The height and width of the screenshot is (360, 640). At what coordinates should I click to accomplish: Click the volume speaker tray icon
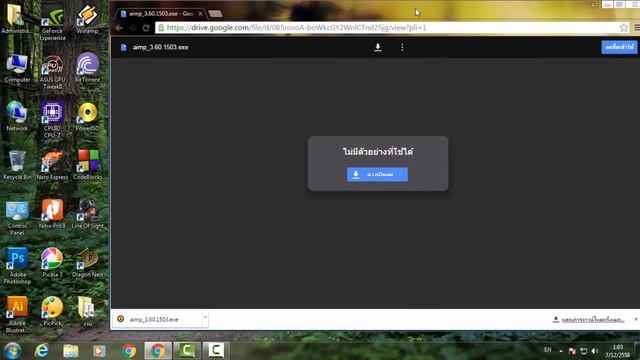595,351
